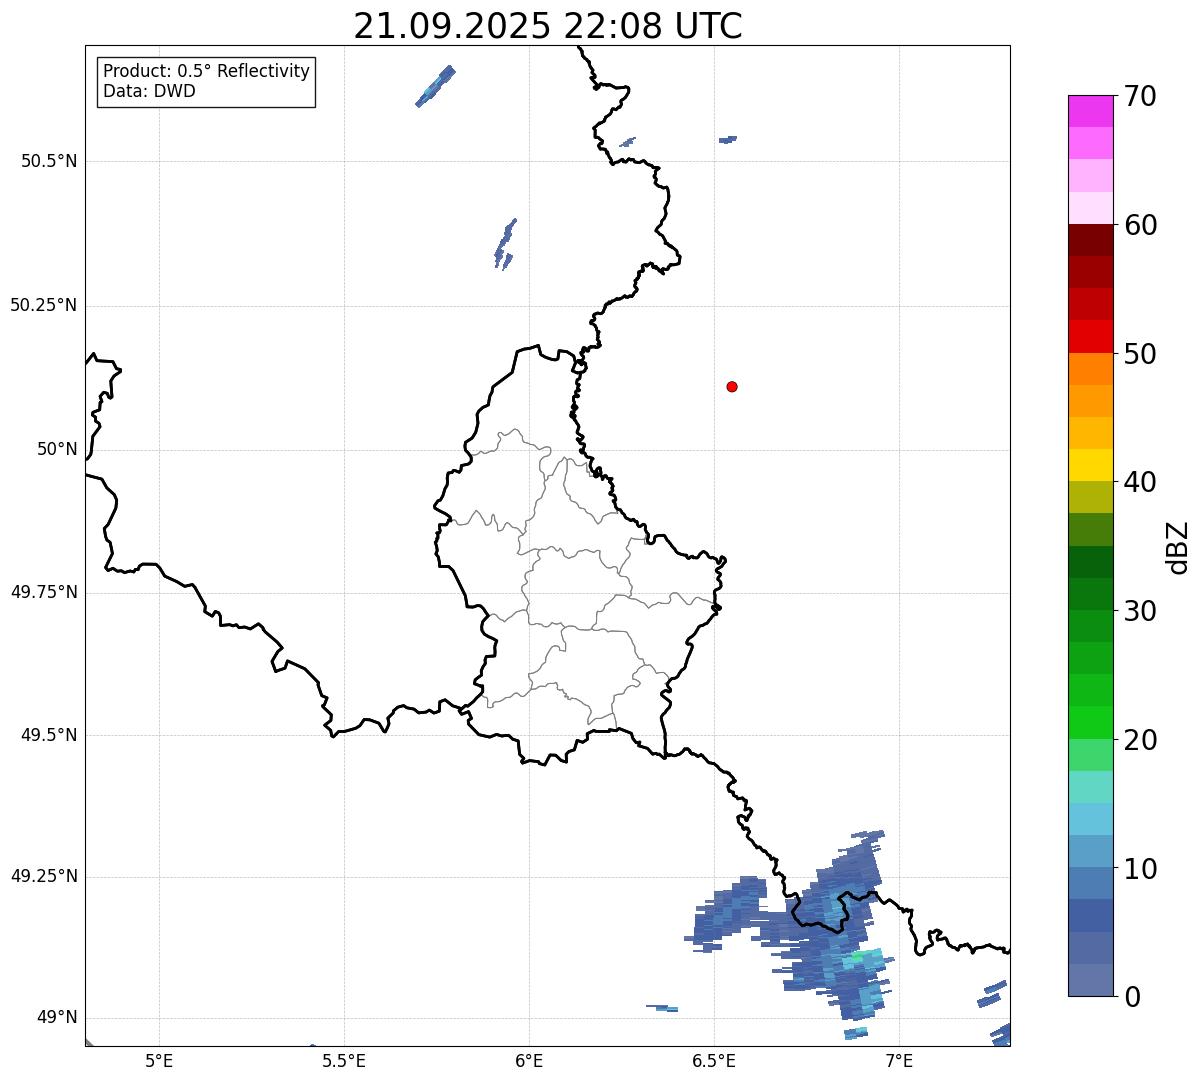The height and width of the screenshot is (1081, 1202).
Task: Click the echo streak at the top near 5.75°E
Action: (435, 86)
